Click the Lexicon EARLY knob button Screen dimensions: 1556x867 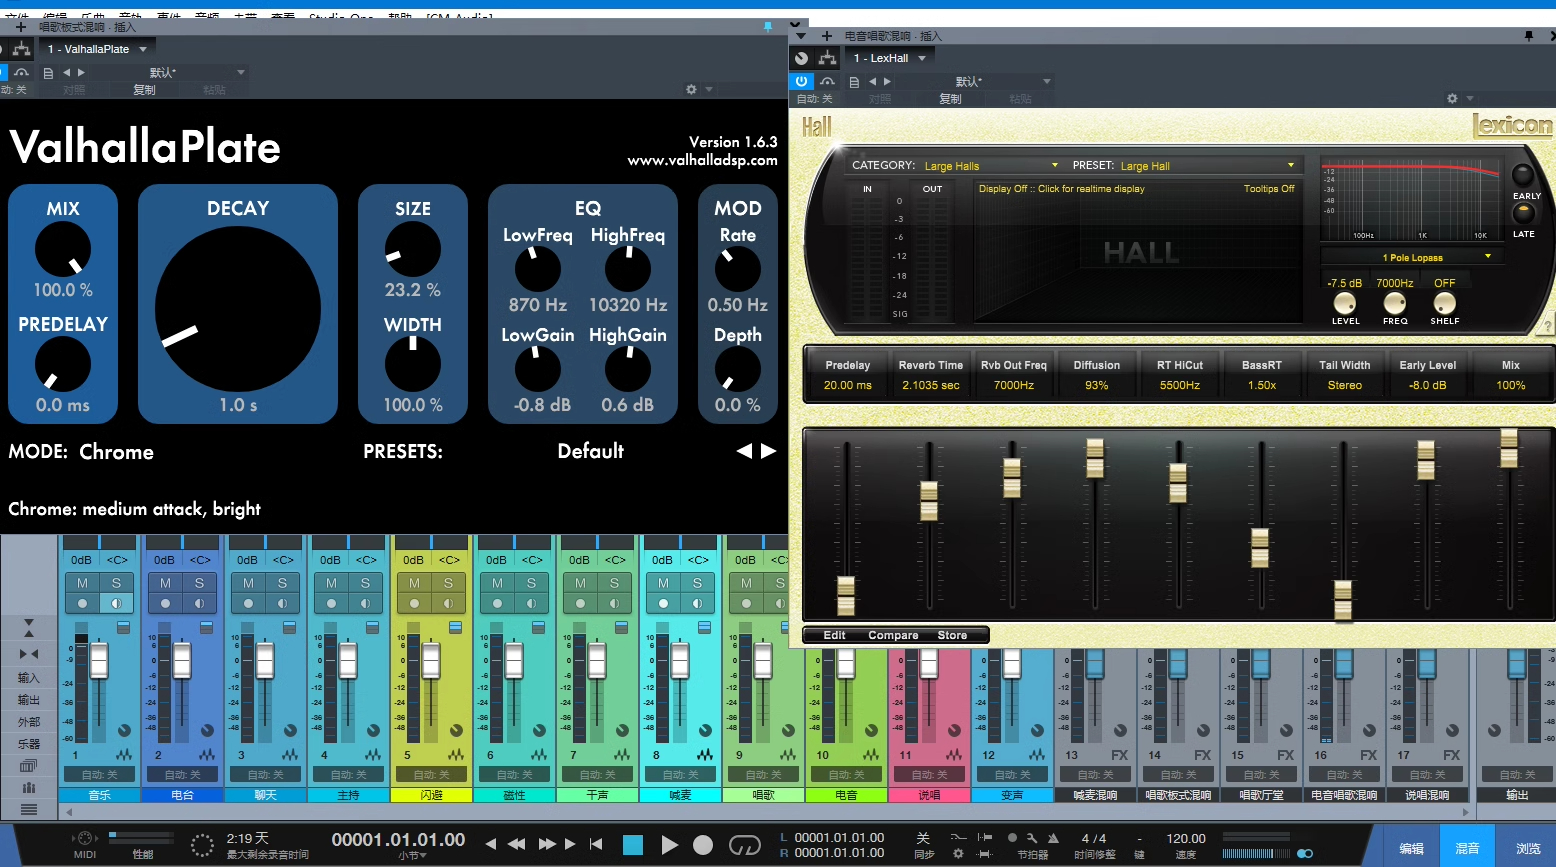tap(1523, 174)
